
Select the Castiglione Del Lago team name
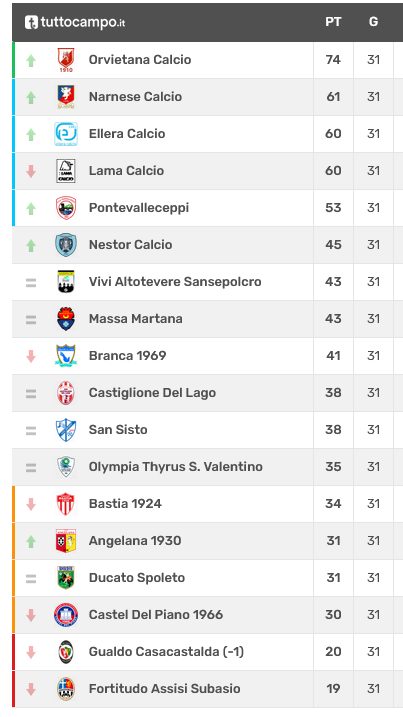[152, 393]
